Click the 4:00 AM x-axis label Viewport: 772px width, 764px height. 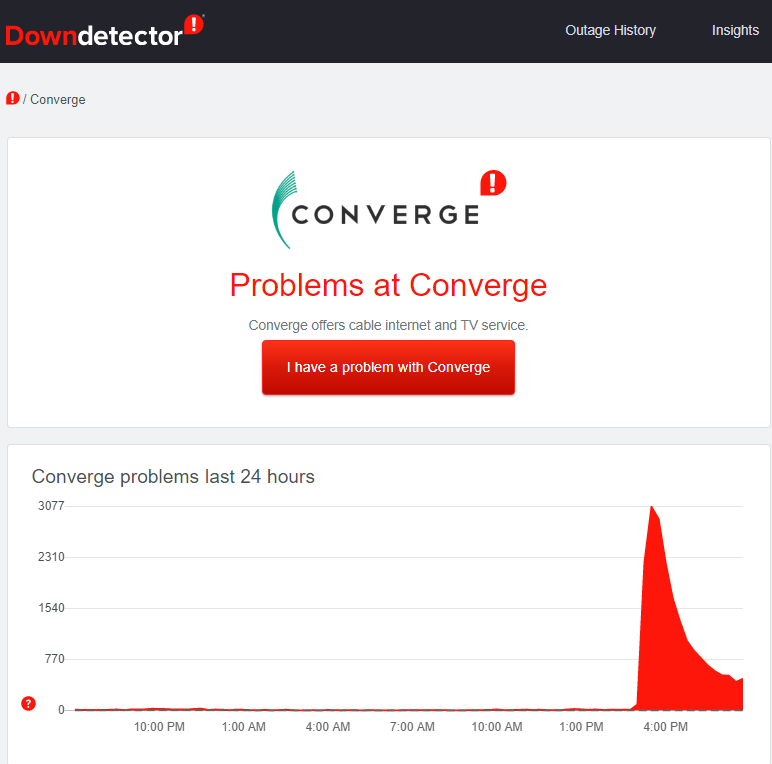tap(328, 727)
